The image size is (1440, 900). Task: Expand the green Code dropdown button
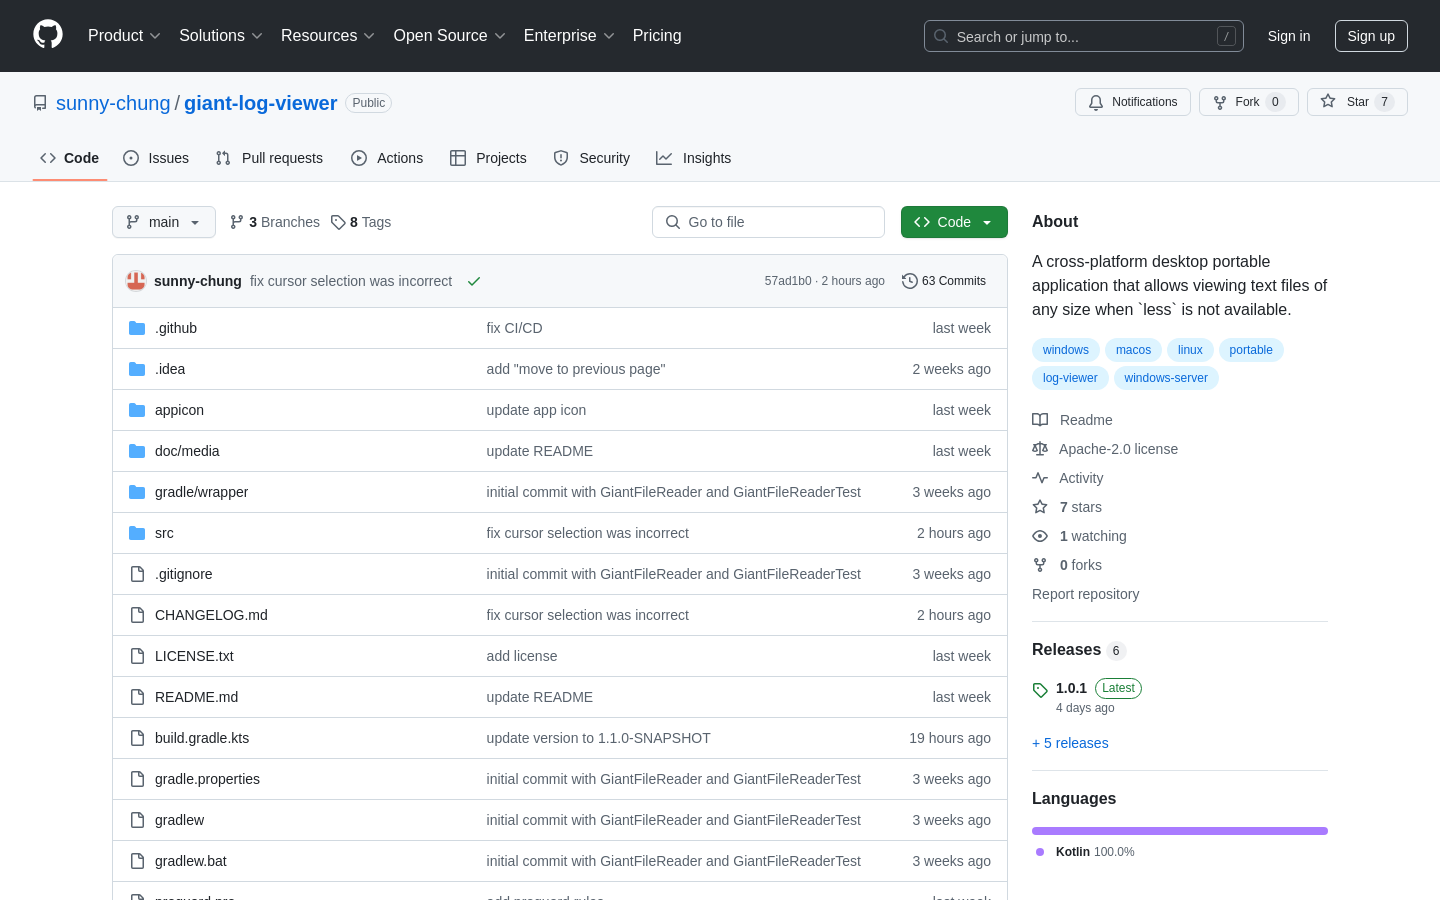pyautogui.click(x=954, y=222)
